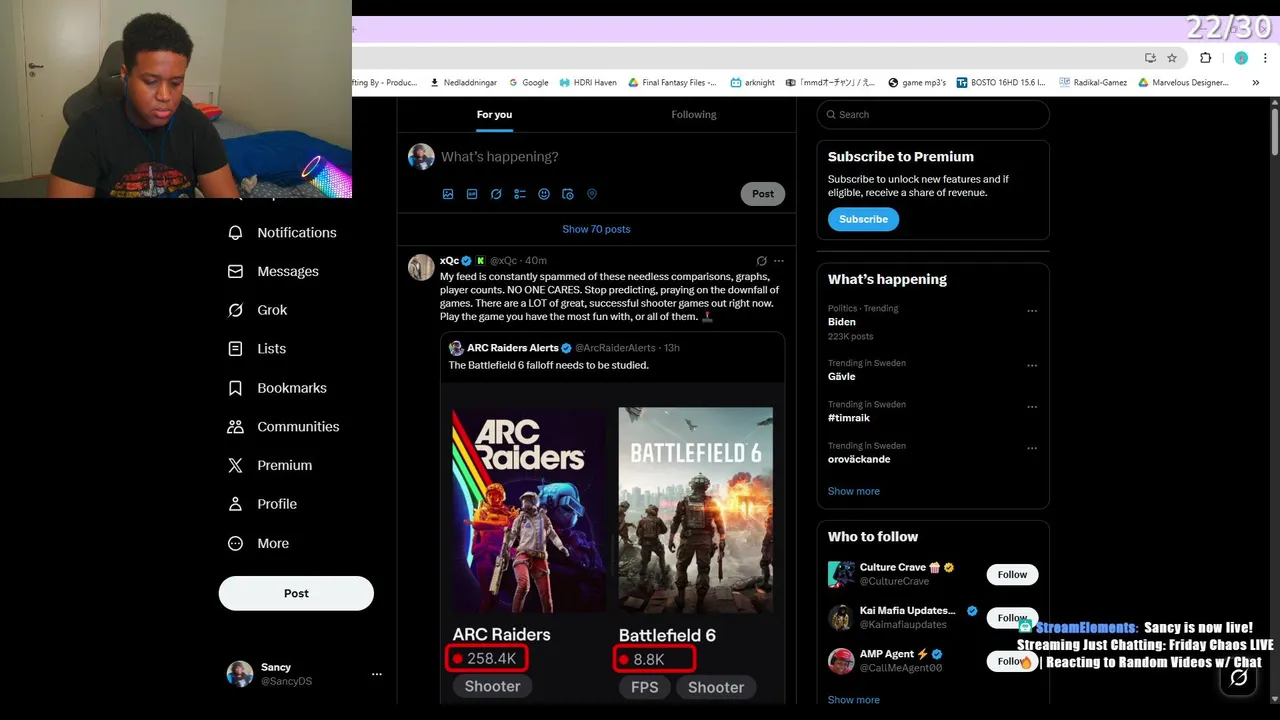Open the ARC Raiders game cover image
The height and width of the screenshot is (720, 1280).
click(528, 509)
